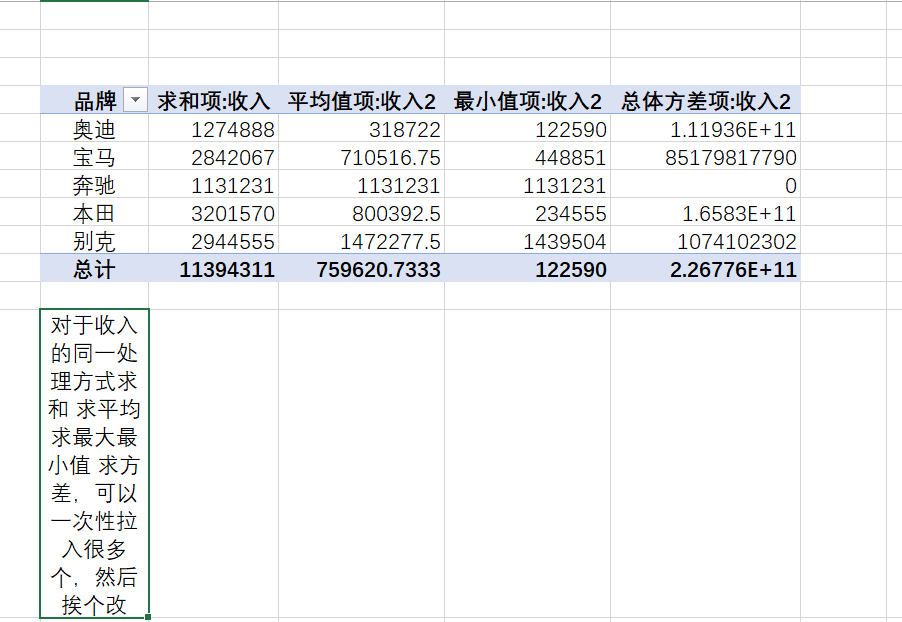Select the 品牌 header cell
The image size is (902, 622).
(94, 100)
